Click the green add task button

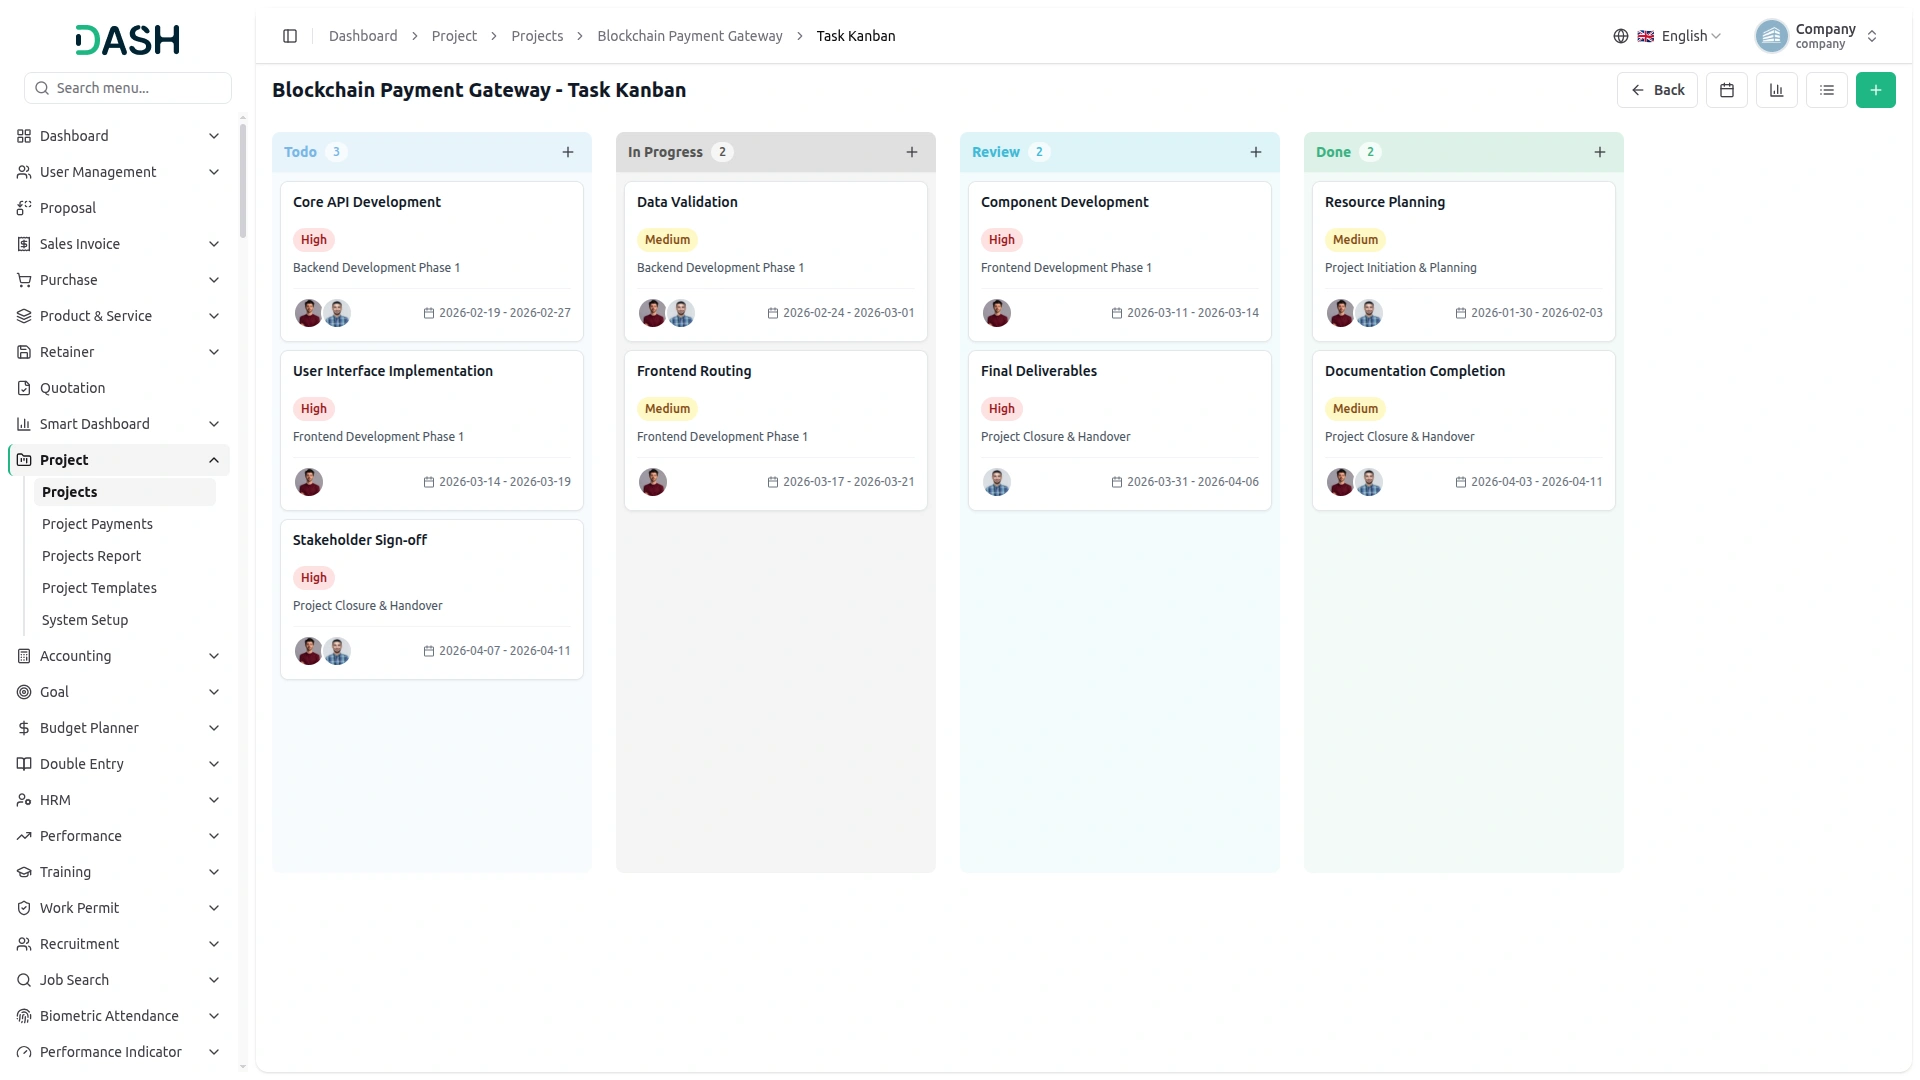tap(1875, 90)
